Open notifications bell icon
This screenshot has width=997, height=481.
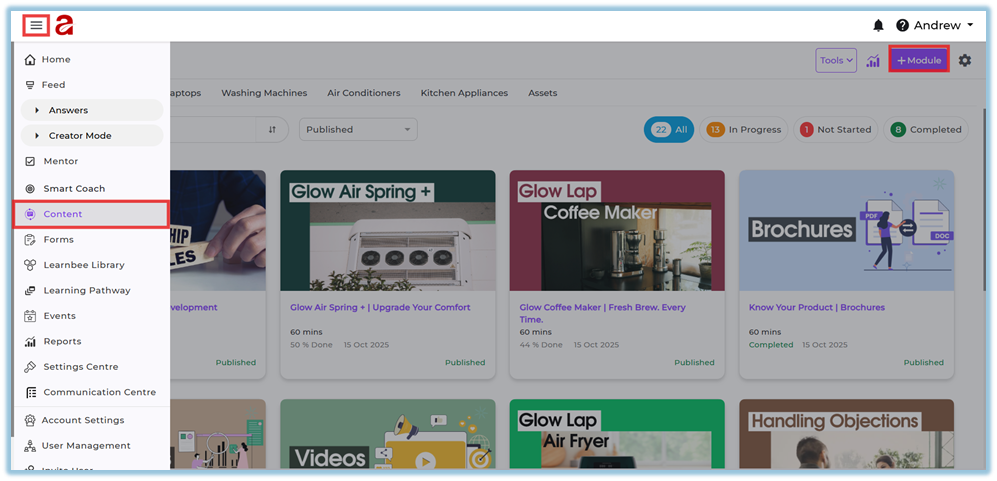point(878,26)
